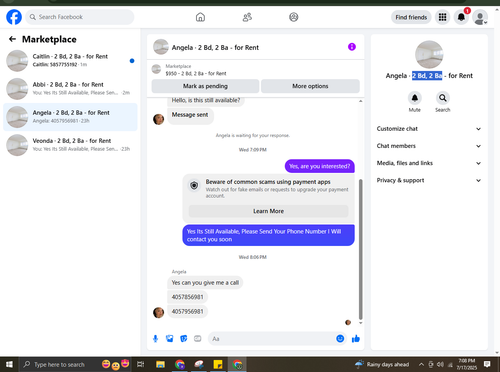
Task: Open Caitlin's rental conversation
Action: 70,61
